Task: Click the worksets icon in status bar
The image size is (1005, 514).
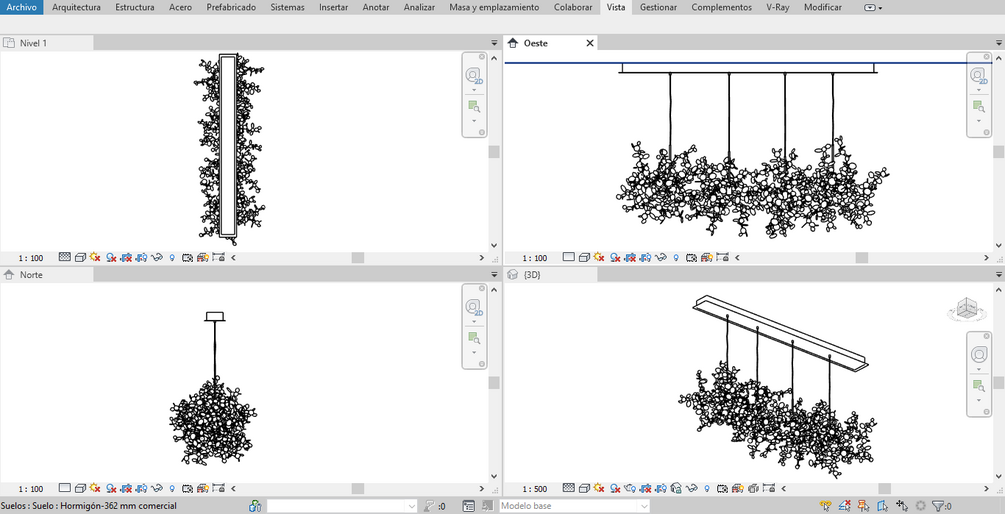Action: [x=256, y=506]
